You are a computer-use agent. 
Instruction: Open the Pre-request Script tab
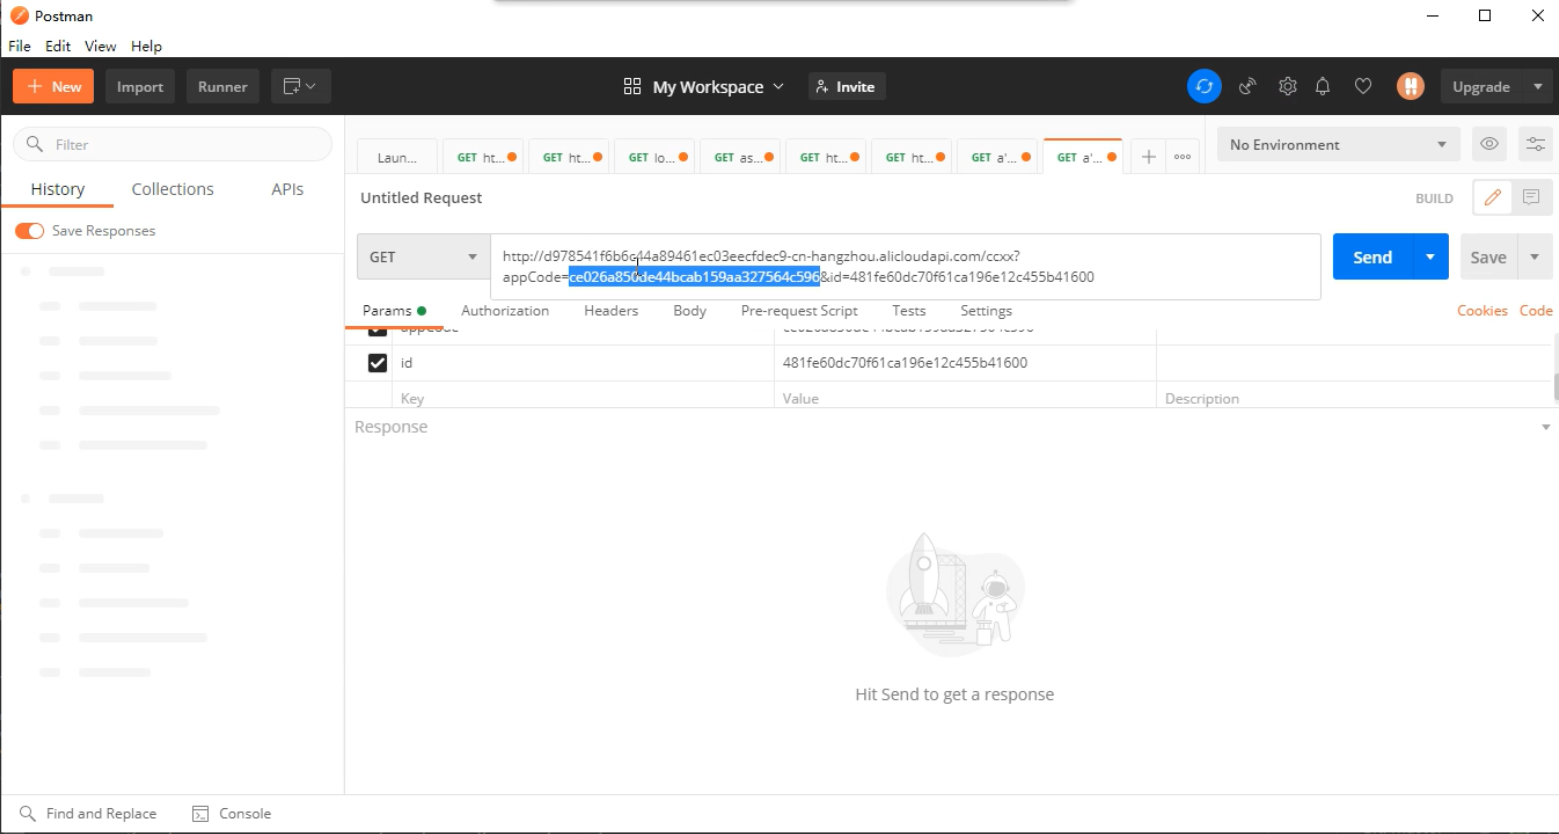[x=799, y=311]
